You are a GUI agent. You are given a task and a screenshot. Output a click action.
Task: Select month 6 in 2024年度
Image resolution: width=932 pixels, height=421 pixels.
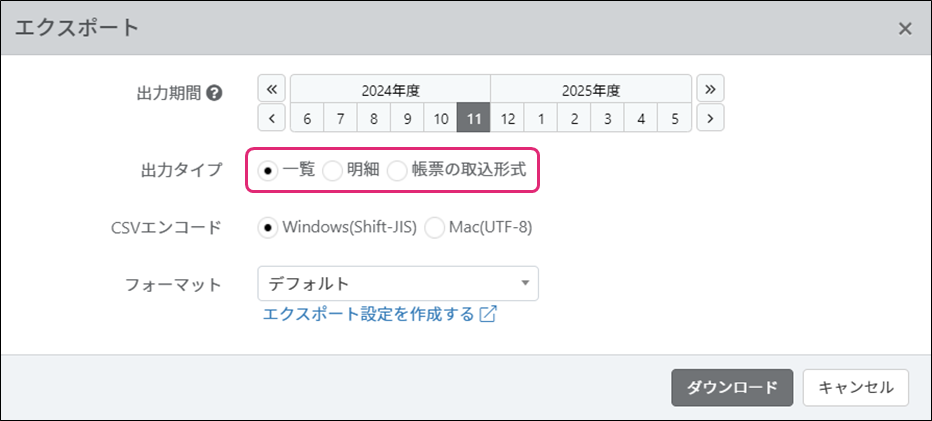pos(307,118)
